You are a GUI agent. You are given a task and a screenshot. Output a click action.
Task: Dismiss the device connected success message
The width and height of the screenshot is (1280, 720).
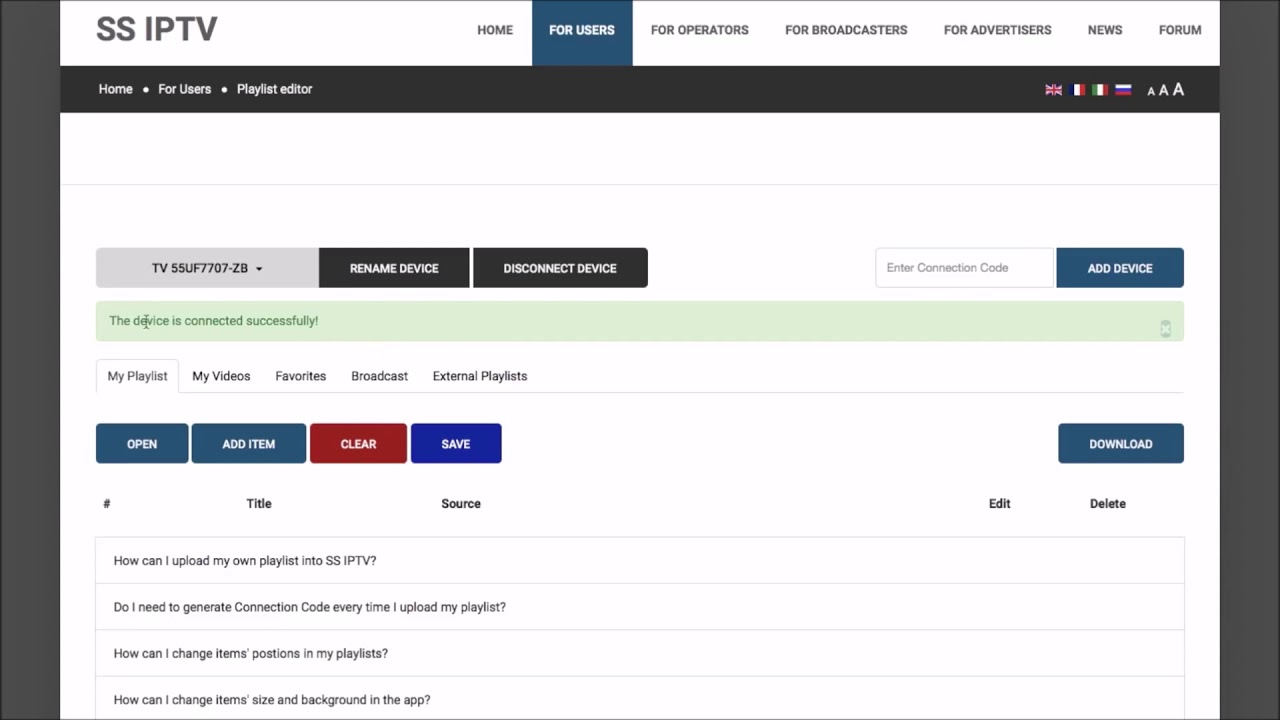pyautogui.click(x=1165, y=329)
